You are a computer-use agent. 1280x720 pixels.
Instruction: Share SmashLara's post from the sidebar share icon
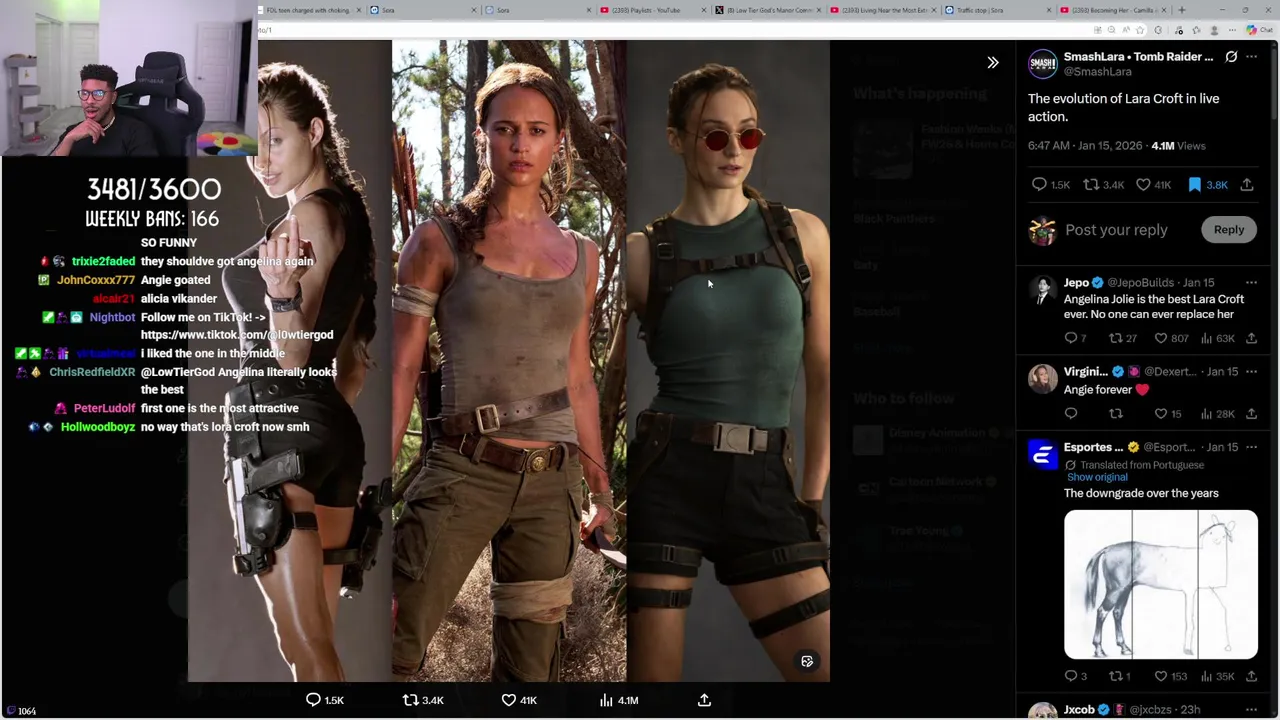pos(1247,185)
